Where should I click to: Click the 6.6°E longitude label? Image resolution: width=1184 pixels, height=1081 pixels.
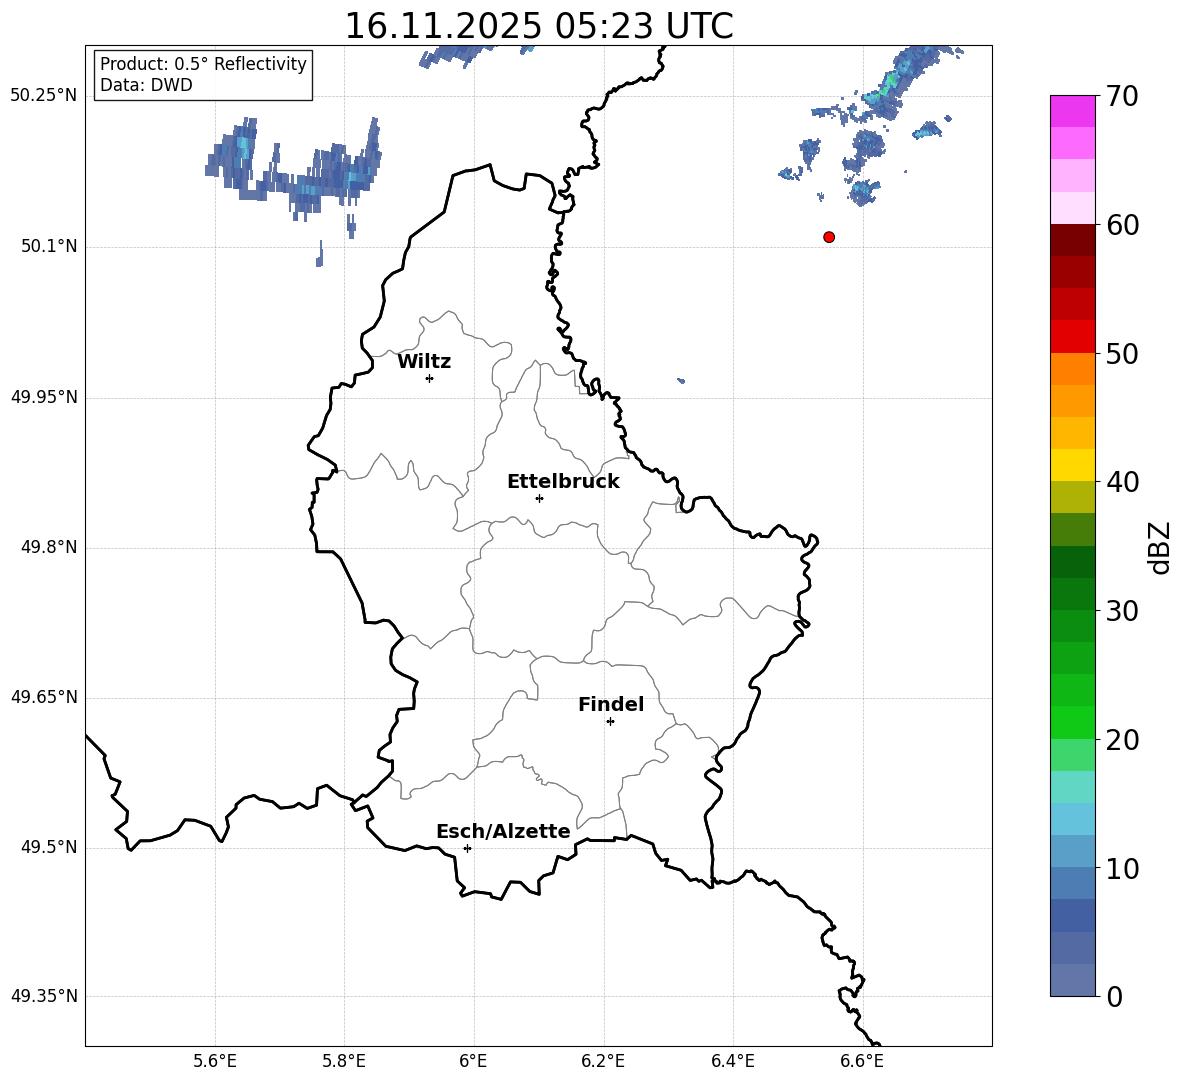[862, 1061]
